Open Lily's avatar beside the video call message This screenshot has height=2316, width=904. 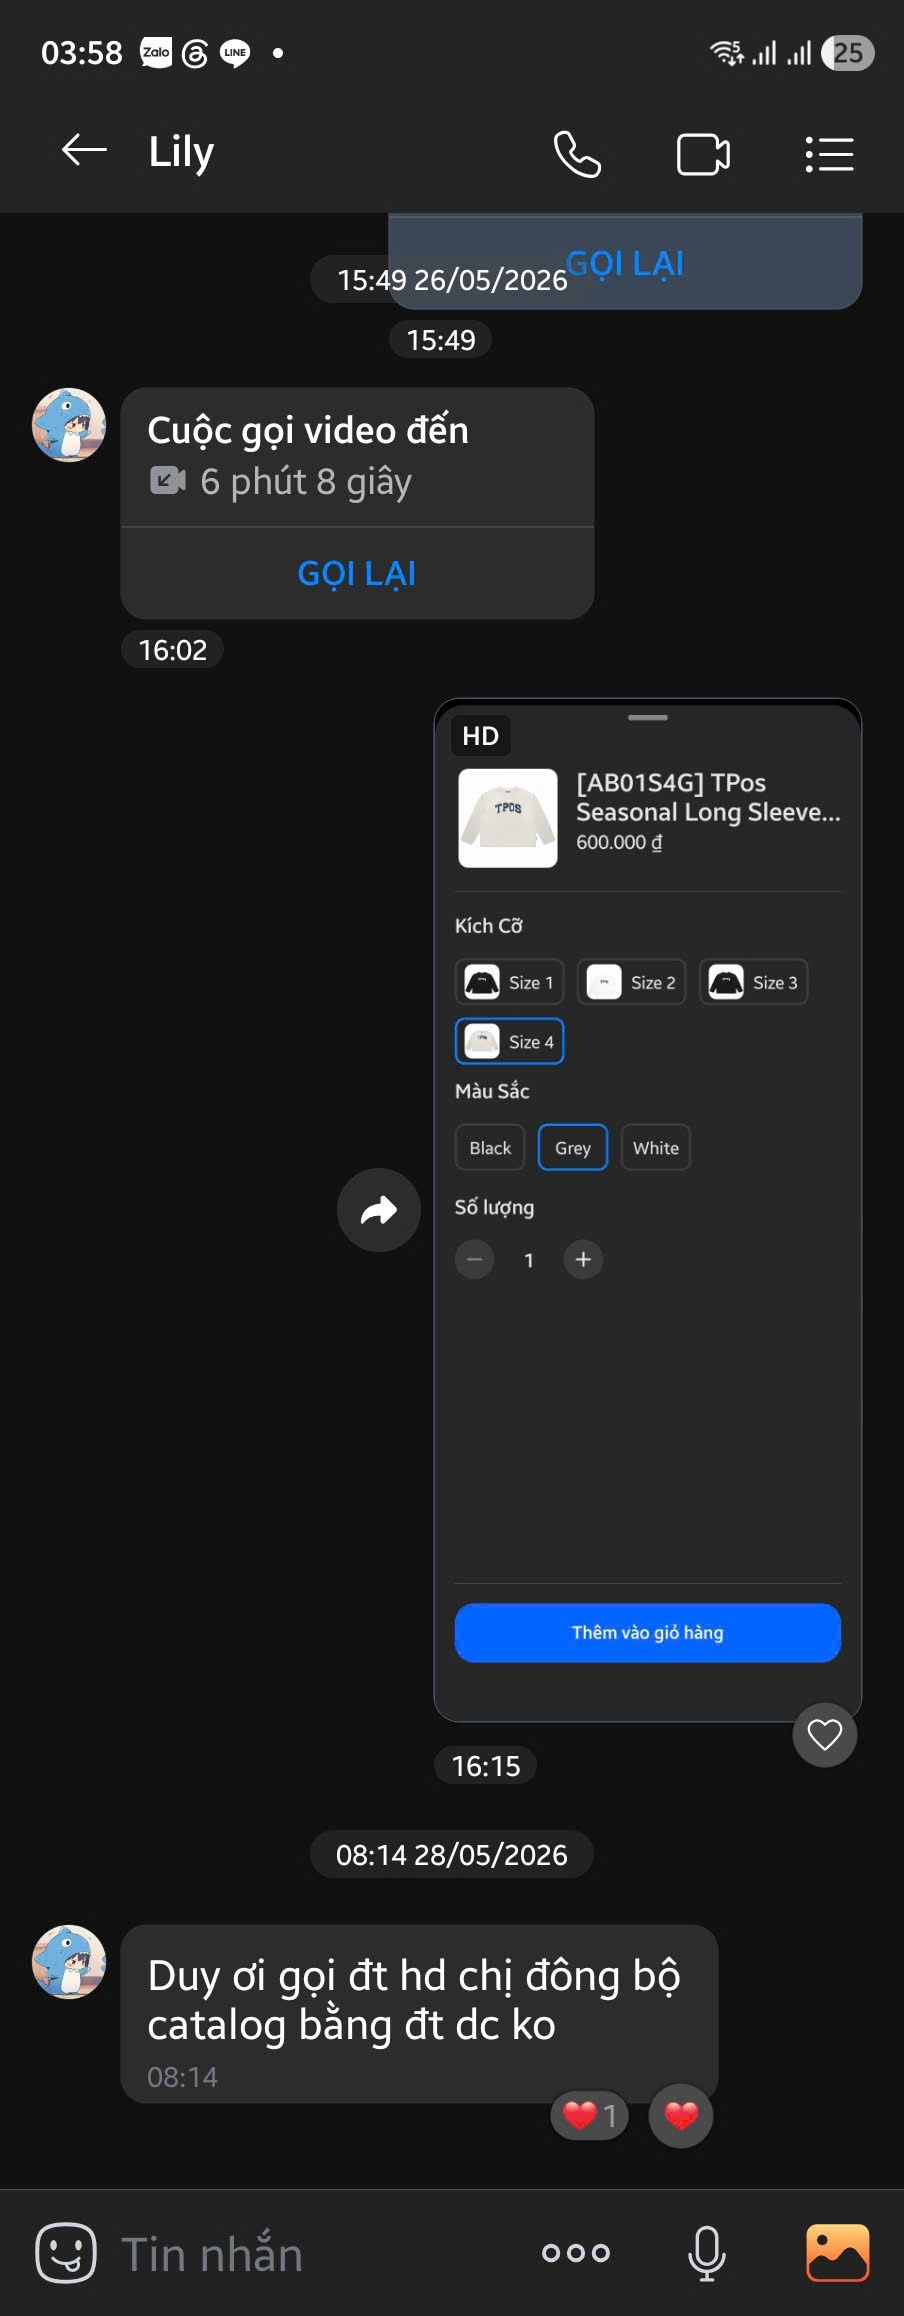(x=69, y=425)
